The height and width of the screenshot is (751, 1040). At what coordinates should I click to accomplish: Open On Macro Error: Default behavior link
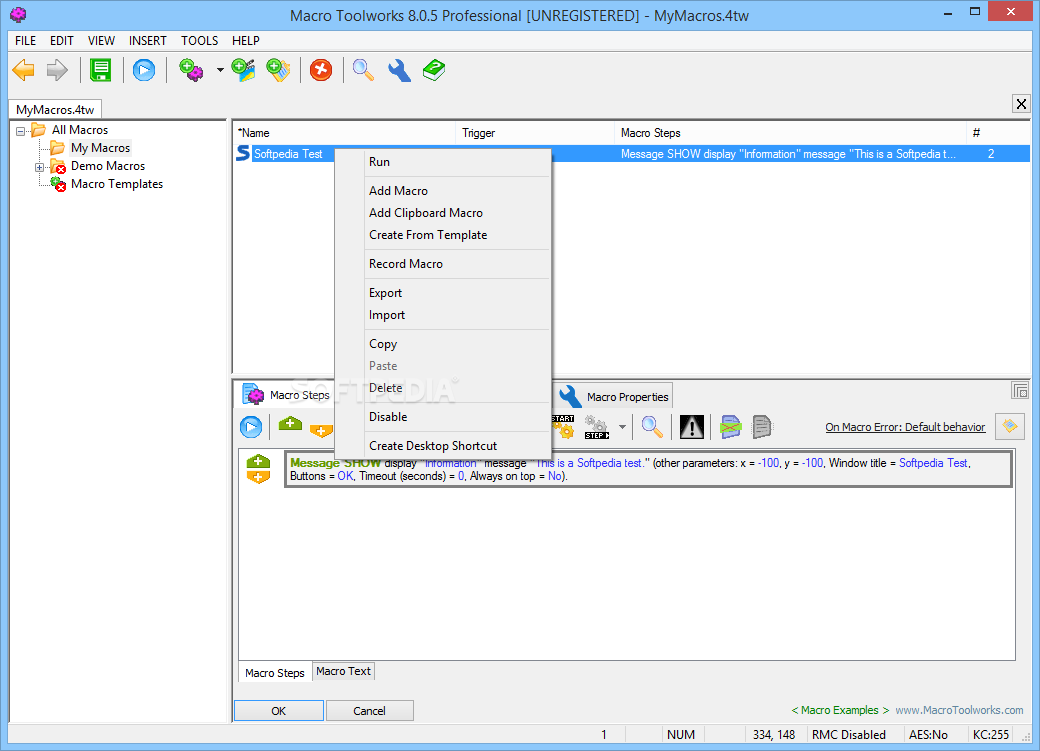[x=905, y=427]
